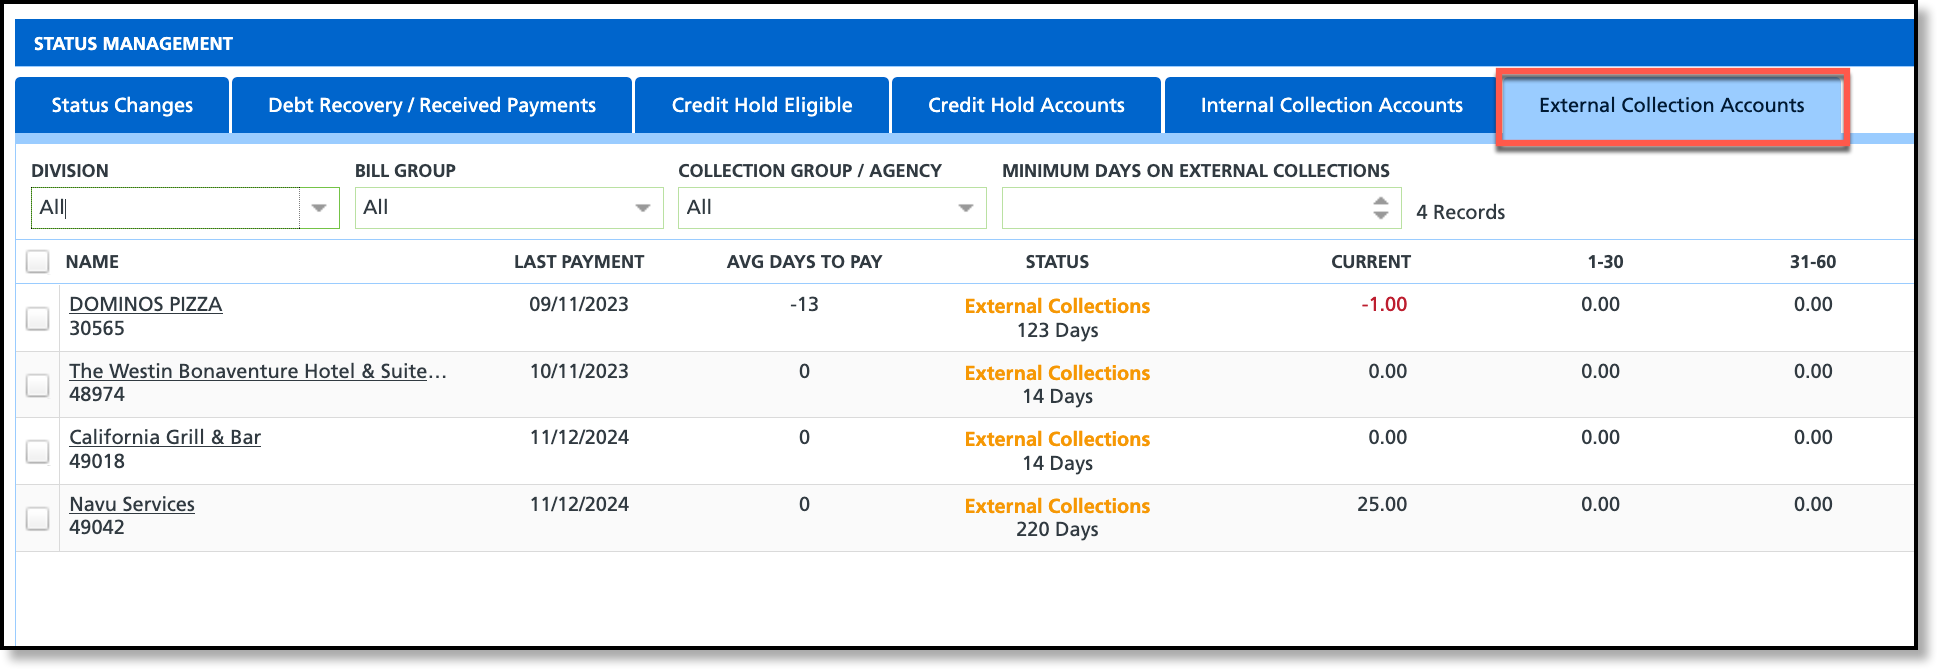
Task: Click the STATUS MANAGEMENT title bar
Action: [x=964, y=43]
